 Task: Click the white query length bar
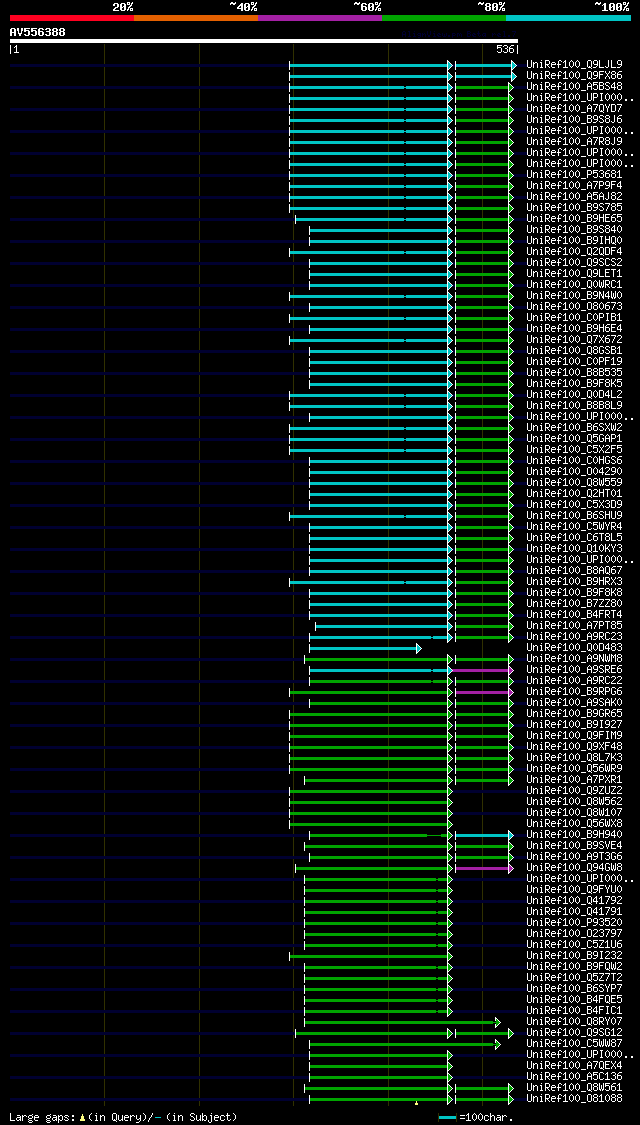pos(263,41)
